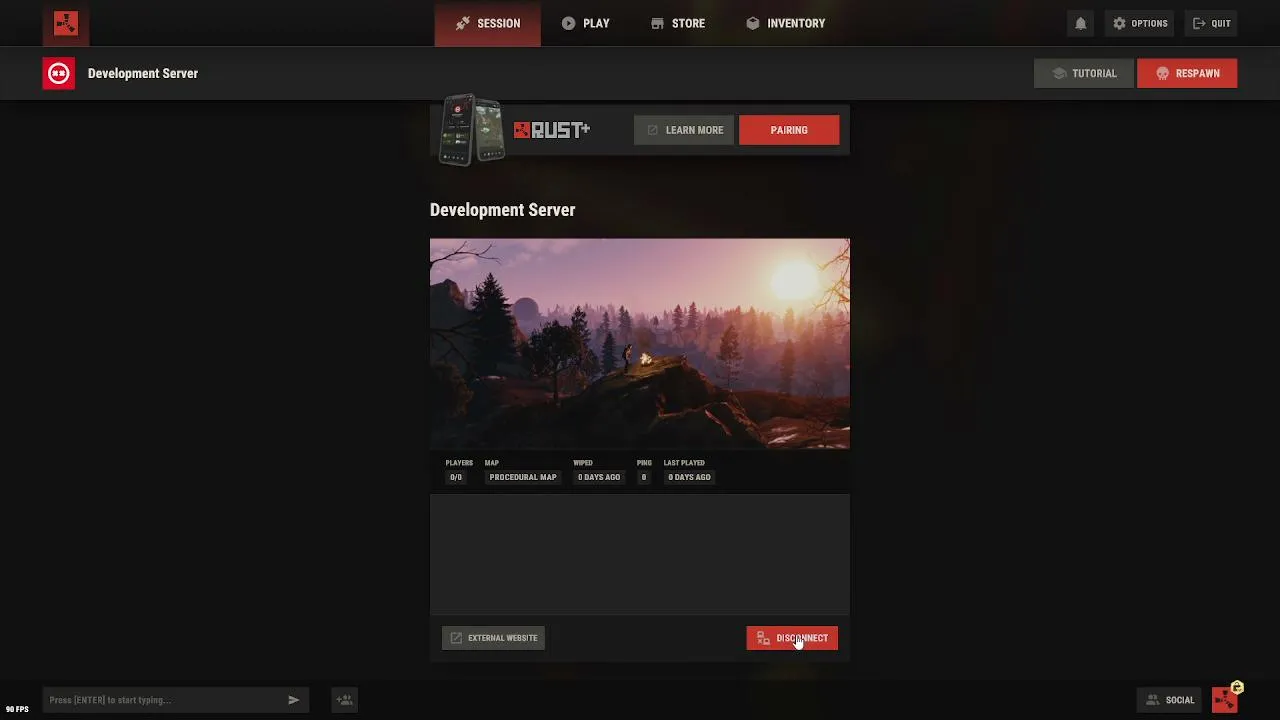Quit the game
Viewport: 1280px width, 720px height.
click(x=1212, y=23)
